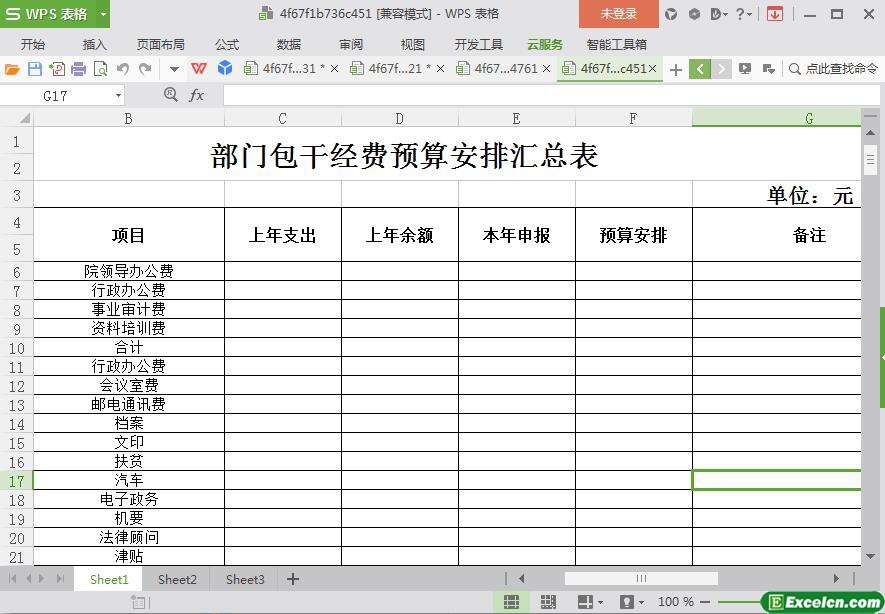Screen dimensions: 885x614
Task: Select the 院领导办公费 cell
Action: click(x=129, y=271)
